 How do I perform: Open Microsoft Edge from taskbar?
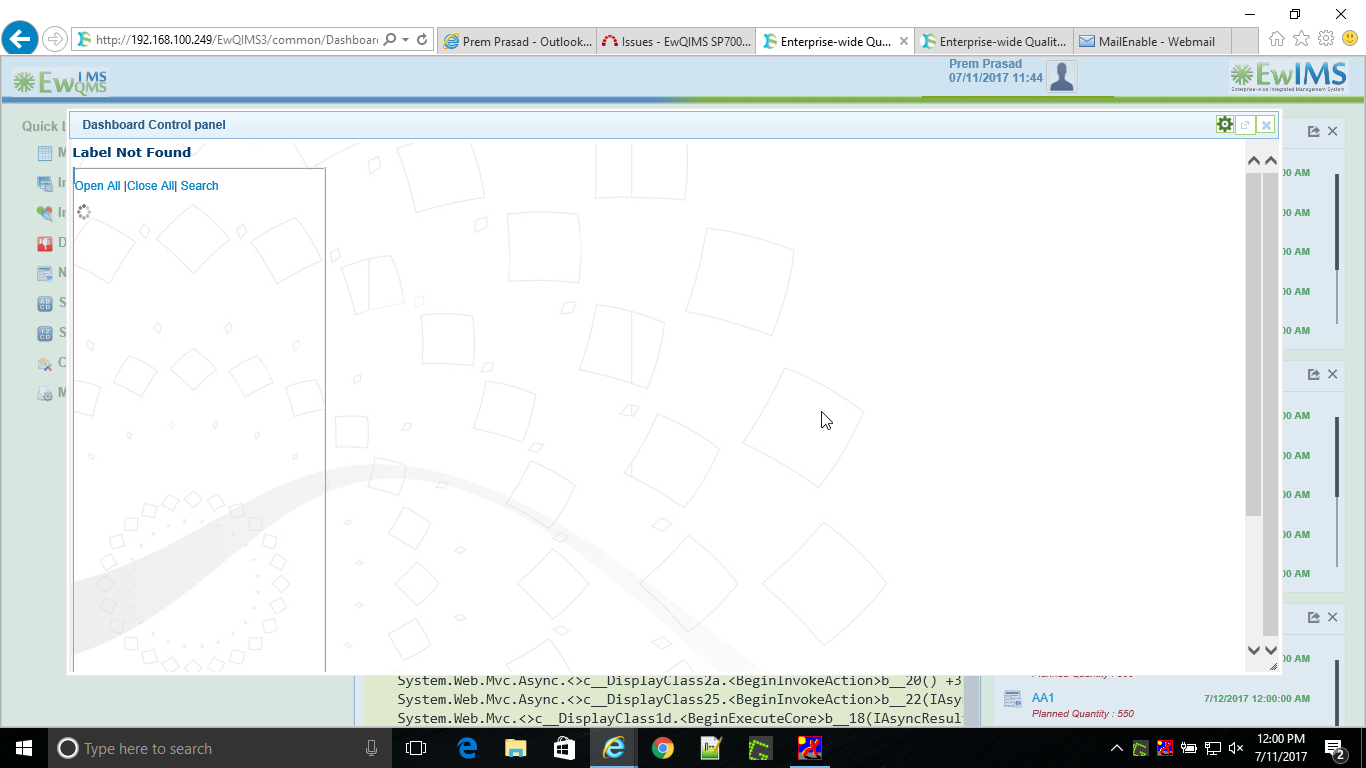(x=467, y=748)
